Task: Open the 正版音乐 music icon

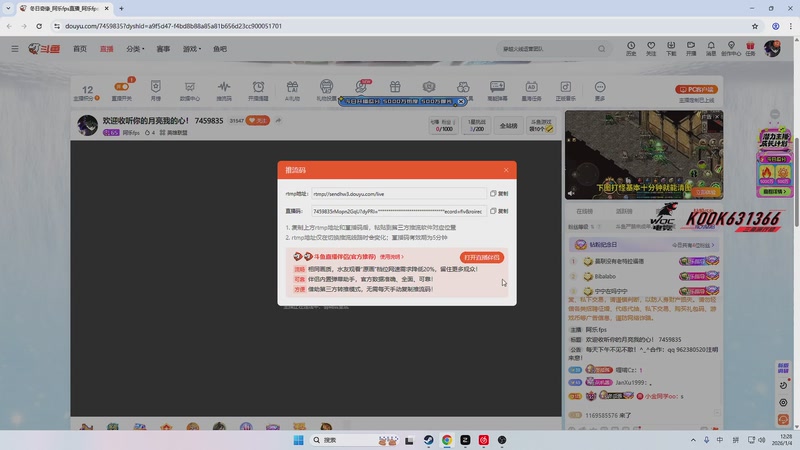Action: pos(566,90)
